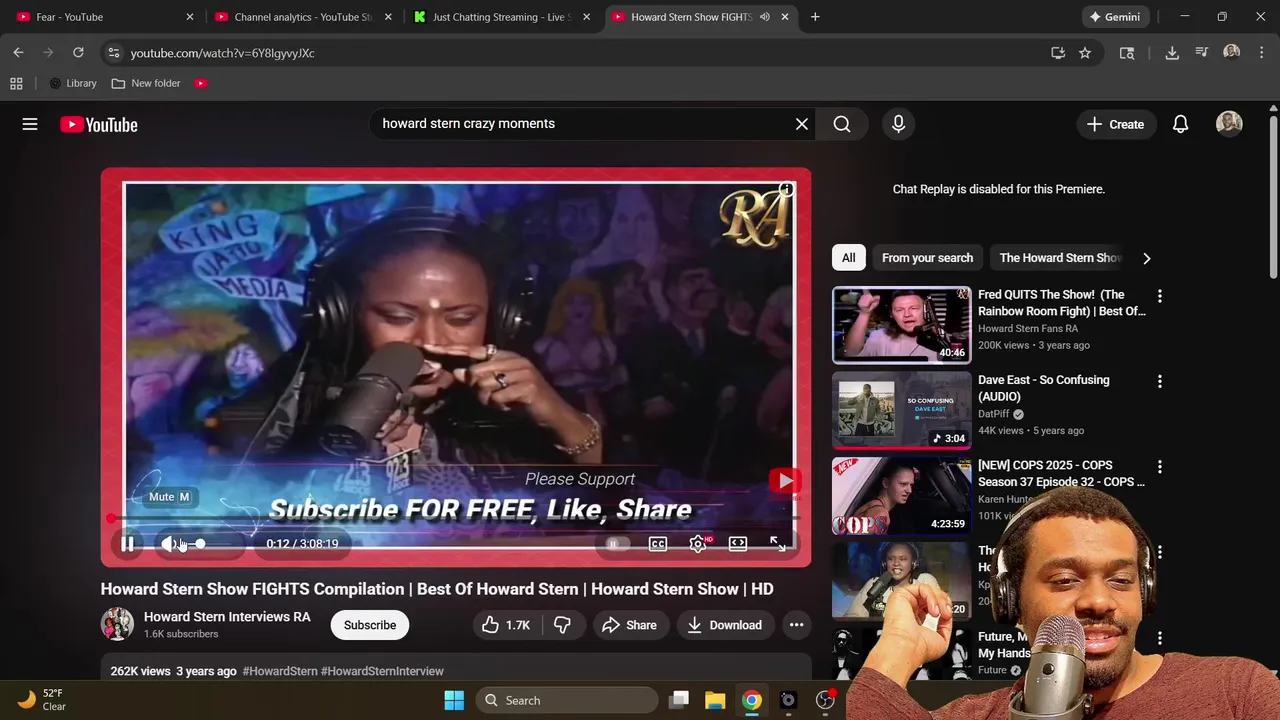Install the YouTube app from the address bar
The width and height of the screenshot is (1280, 720).
coord(1058,53)
